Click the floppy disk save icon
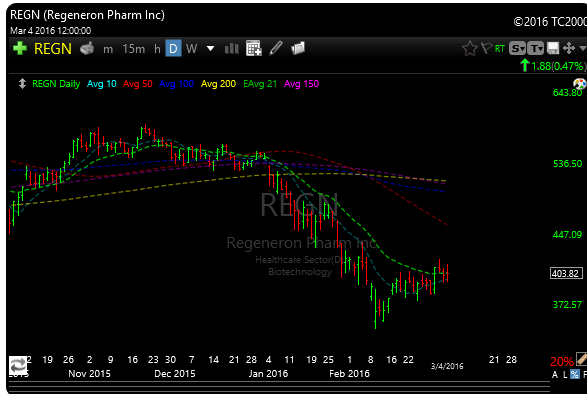This screenshot has width=587, height=394. 553,48
